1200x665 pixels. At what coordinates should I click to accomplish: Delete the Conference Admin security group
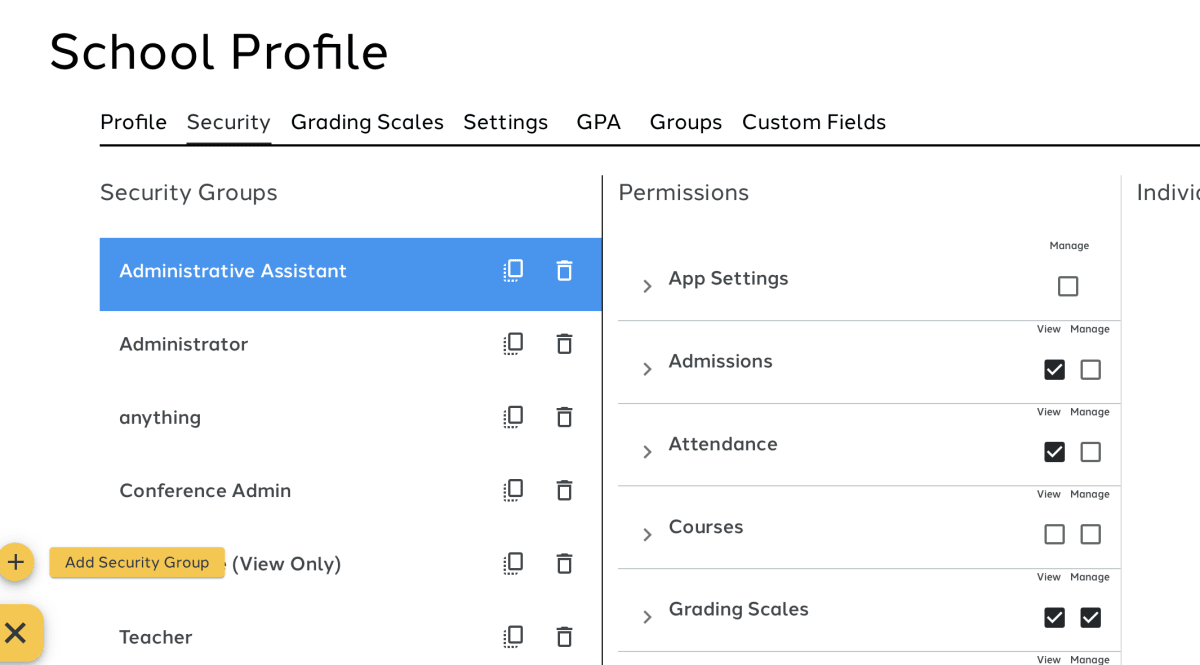[x=564, y=490]
